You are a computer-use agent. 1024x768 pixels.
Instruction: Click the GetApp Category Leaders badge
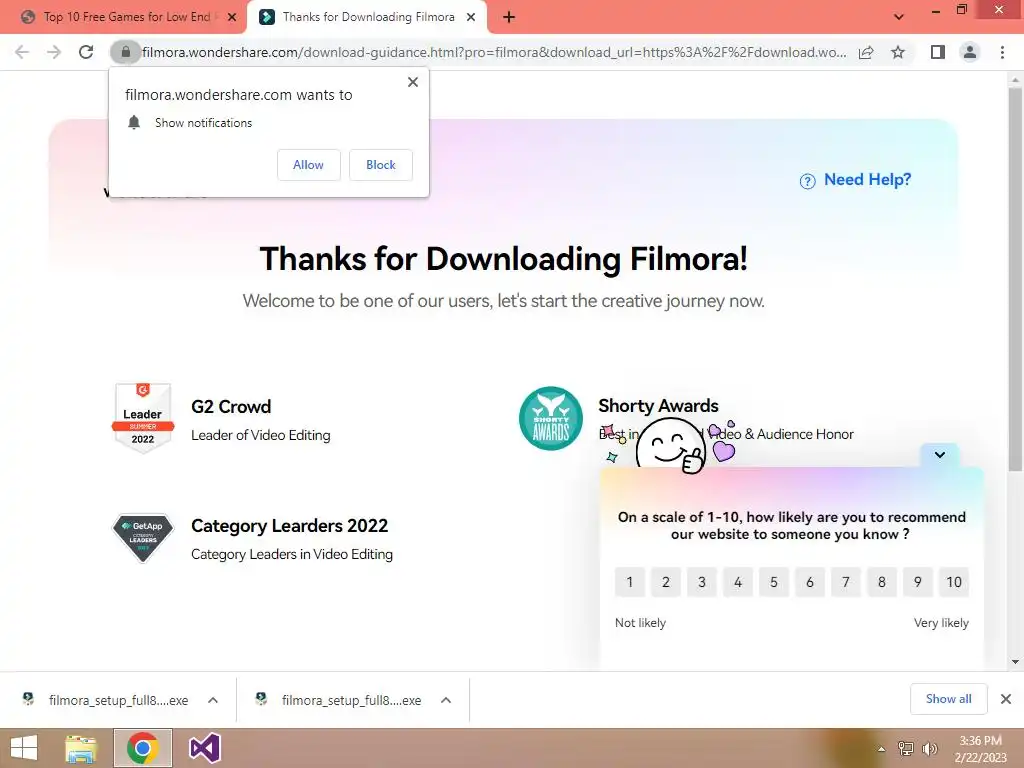coord(143,537)
